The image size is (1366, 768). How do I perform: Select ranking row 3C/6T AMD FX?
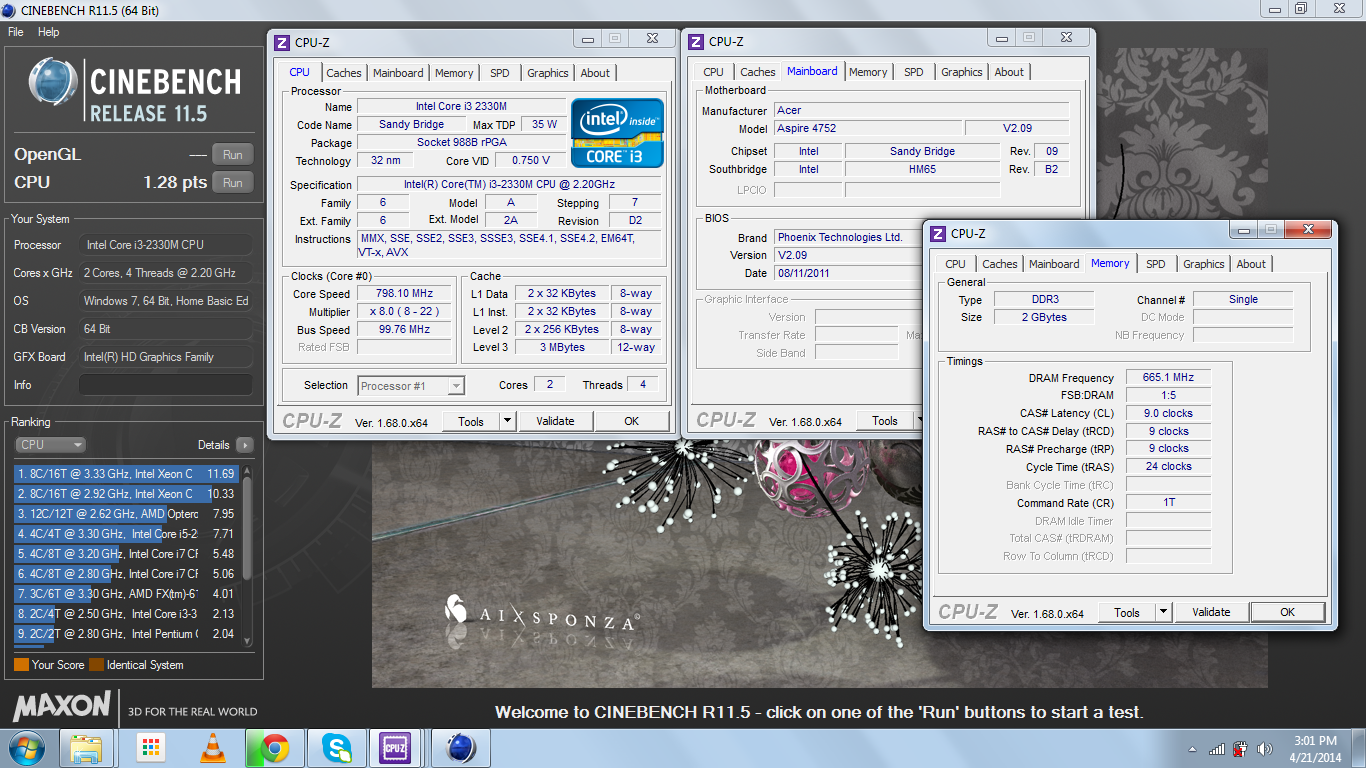125,594
